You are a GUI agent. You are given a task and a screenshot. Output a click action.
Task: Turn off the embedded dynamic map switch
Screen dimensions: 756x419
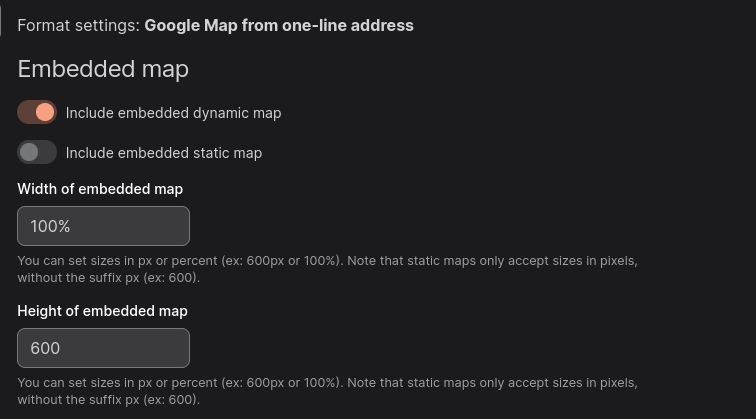click(36, 113)
